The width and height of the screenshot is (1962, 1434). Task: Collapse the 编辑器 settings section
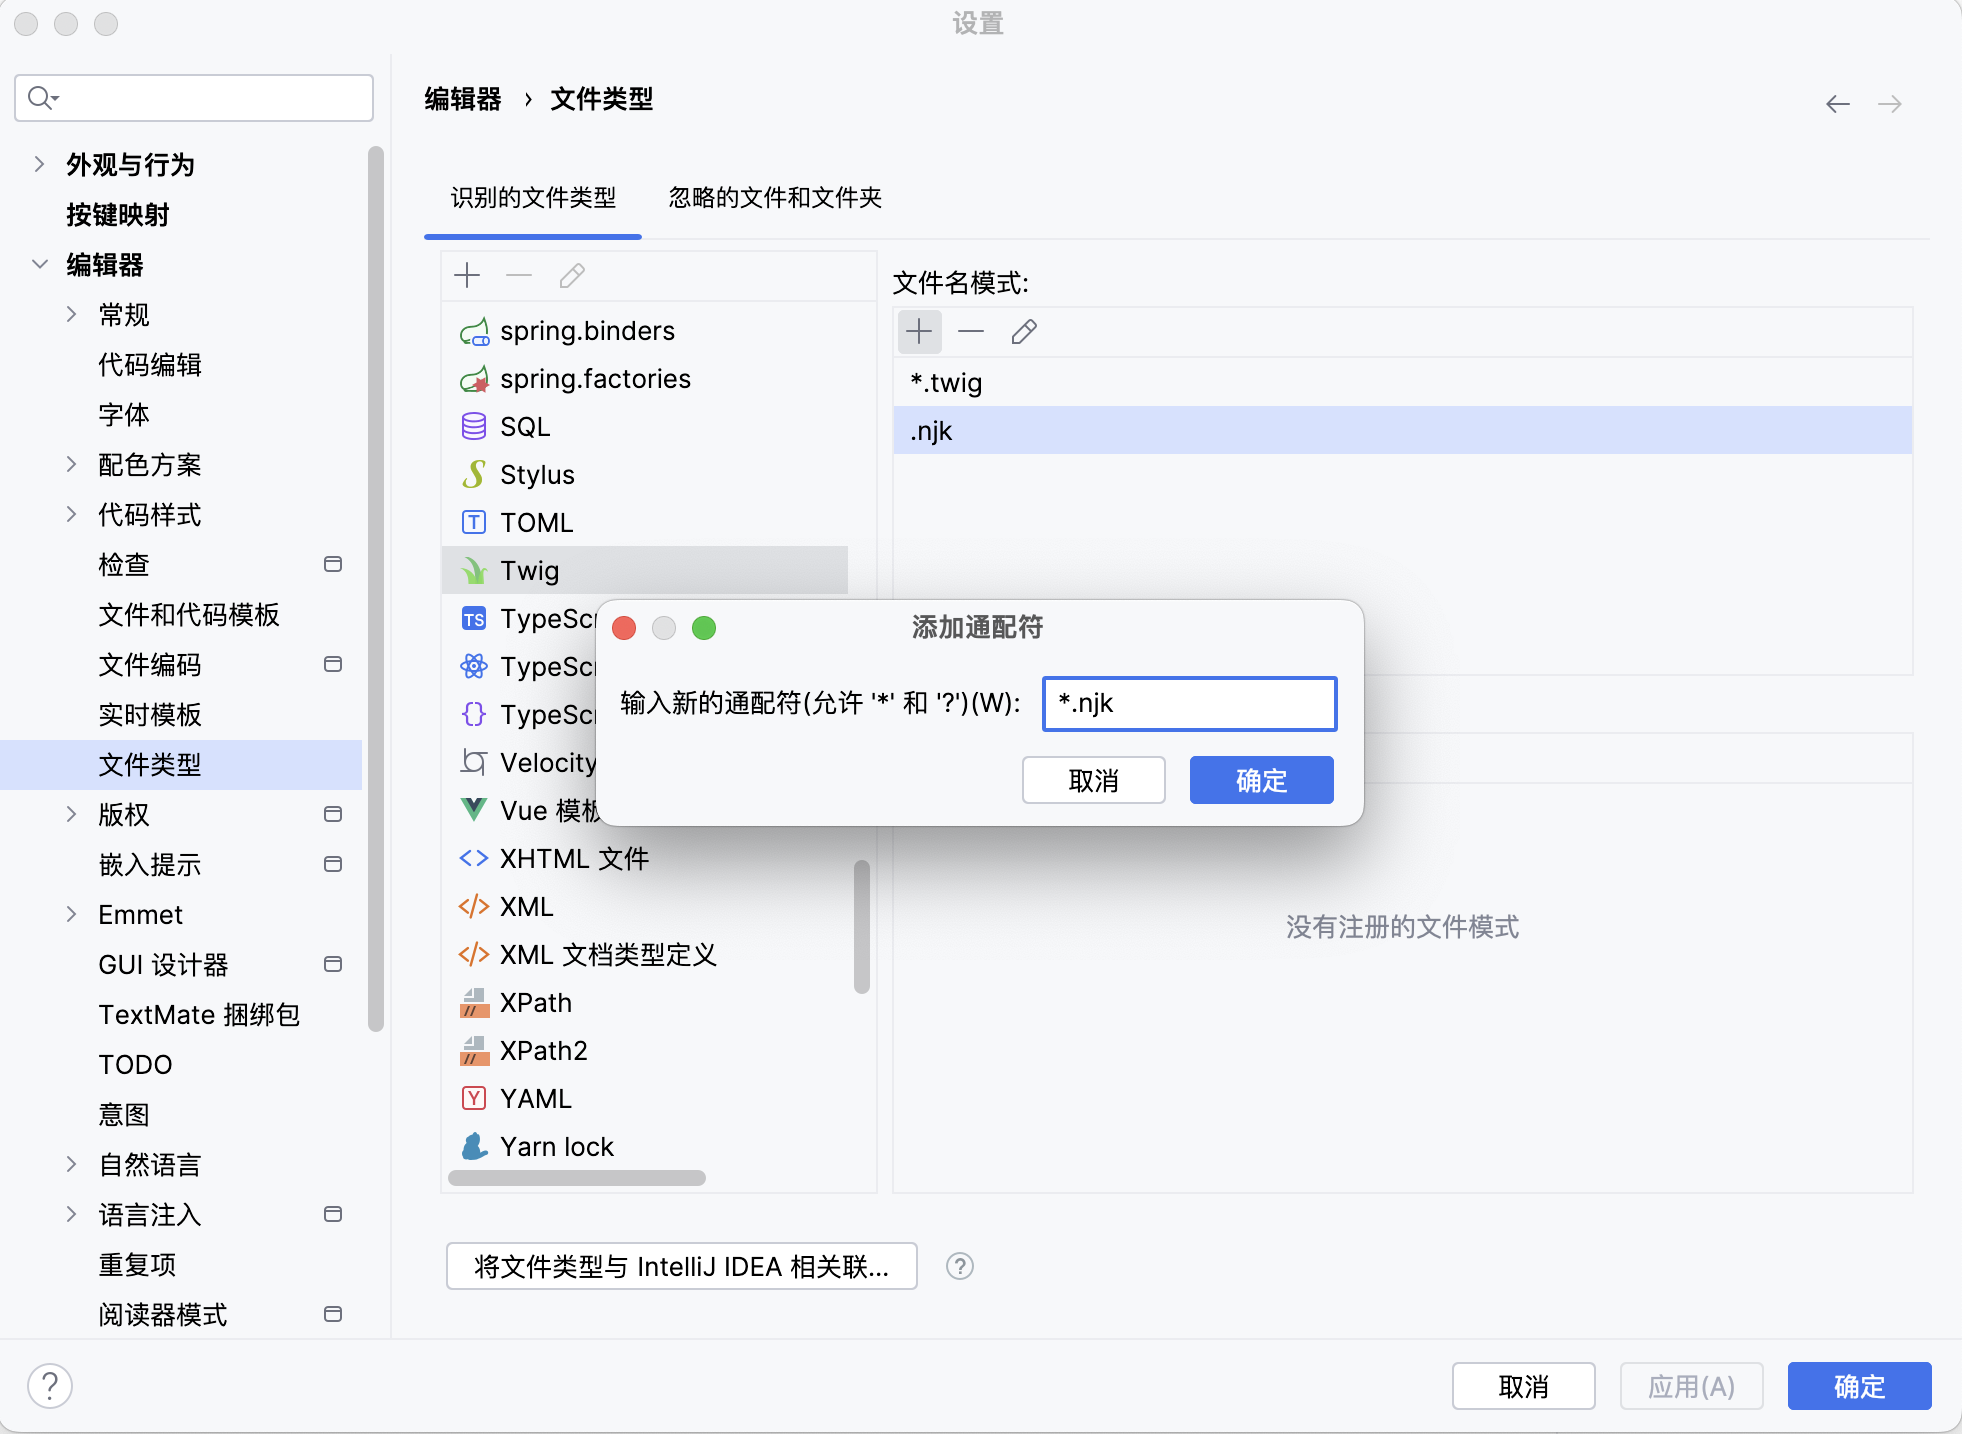tap(39, 264)
